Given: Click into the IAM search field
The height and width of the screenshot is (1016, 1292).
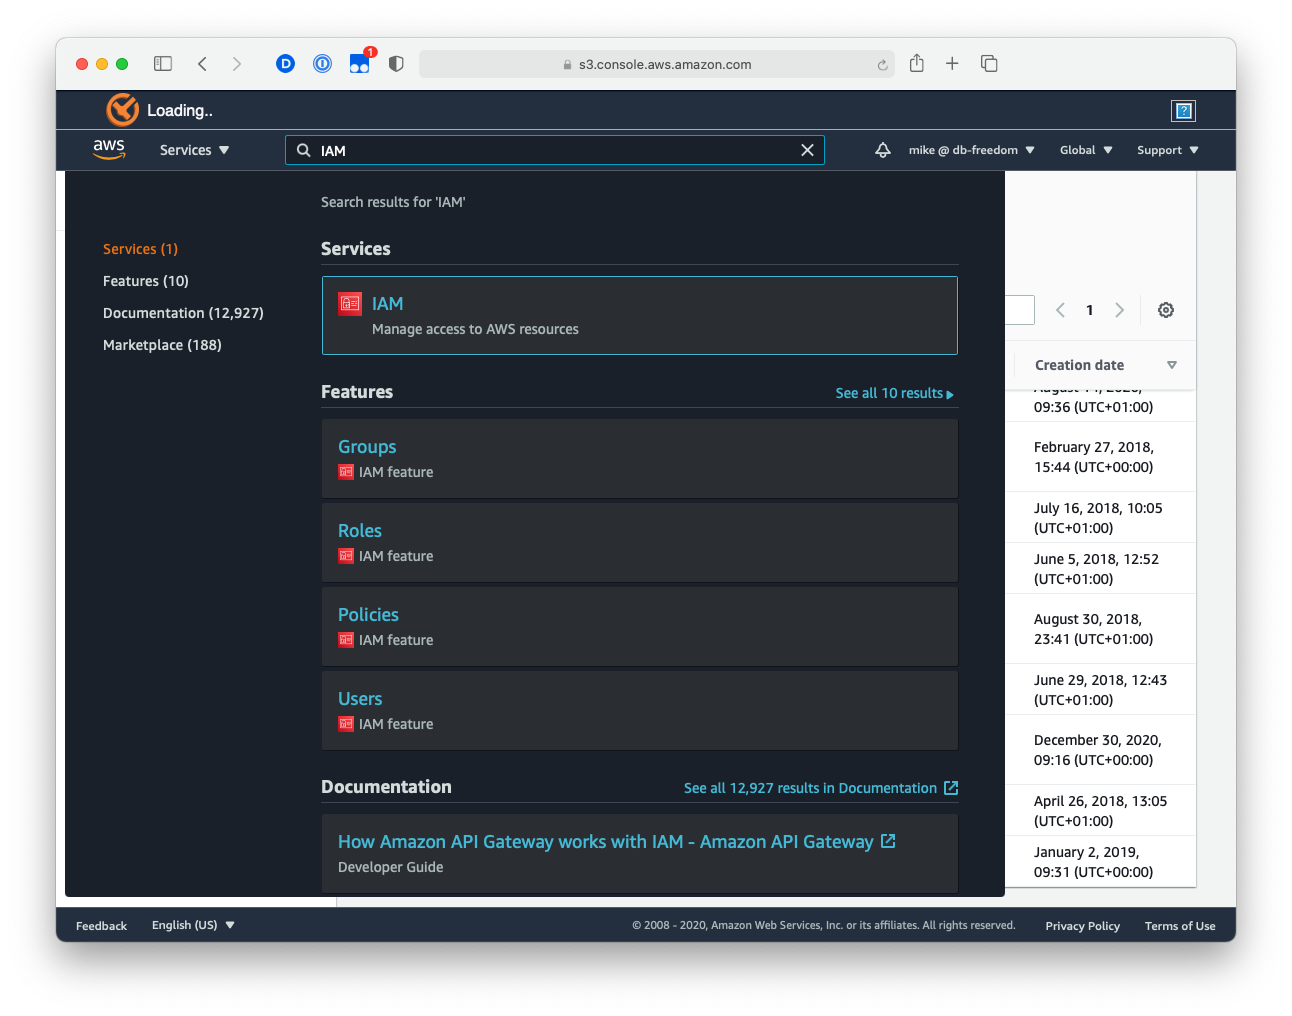Looking at the screenshot, I should pos(555,150).
